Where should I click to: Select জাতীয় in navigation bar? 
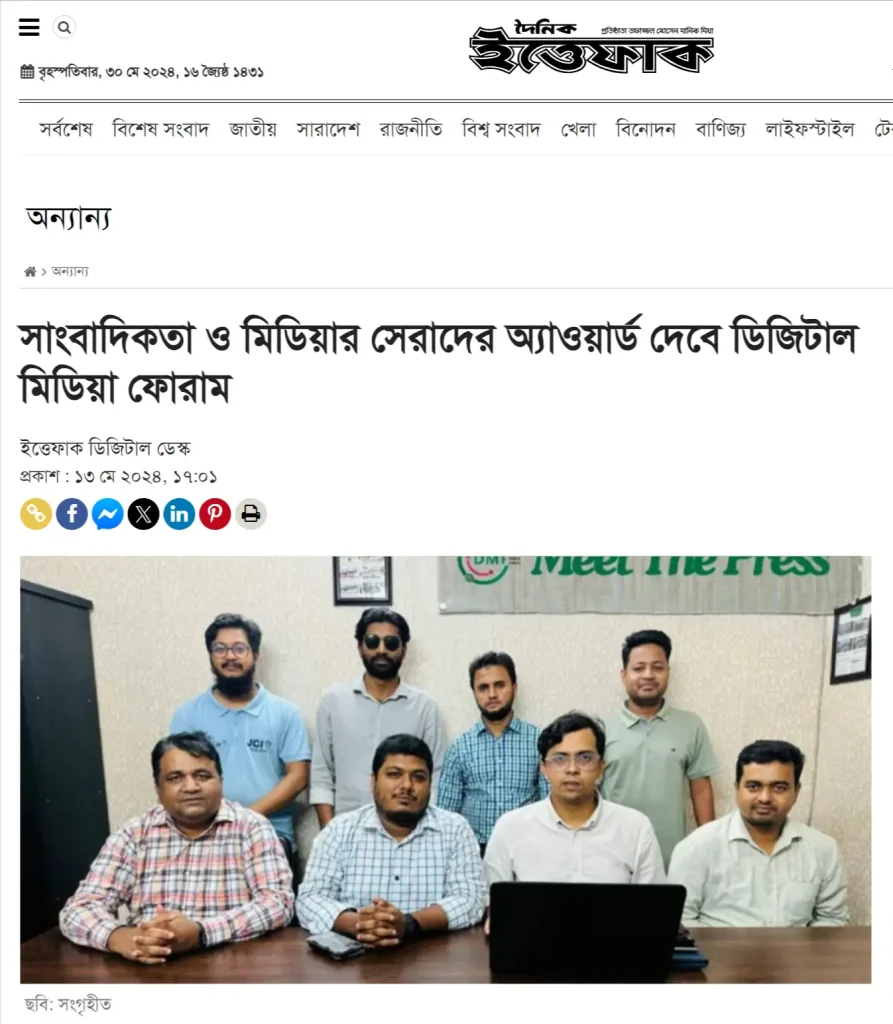tap(253, 129)
